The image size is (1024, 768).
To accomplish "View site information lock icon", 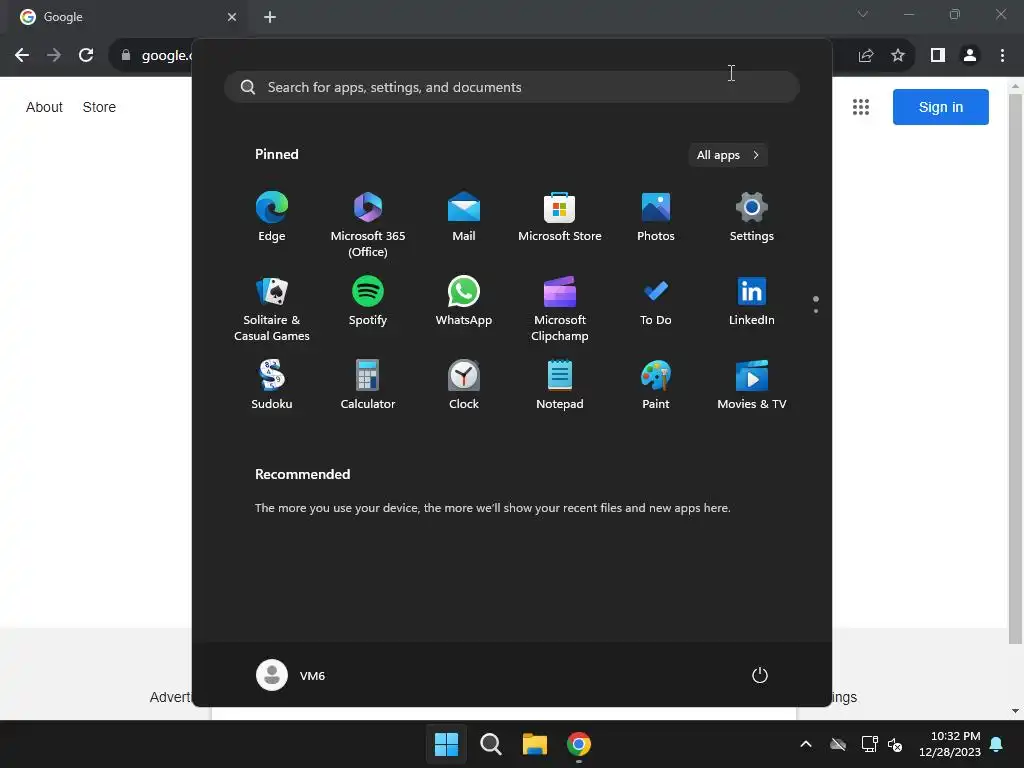I will pyautogui.click(x=126, y=56).
